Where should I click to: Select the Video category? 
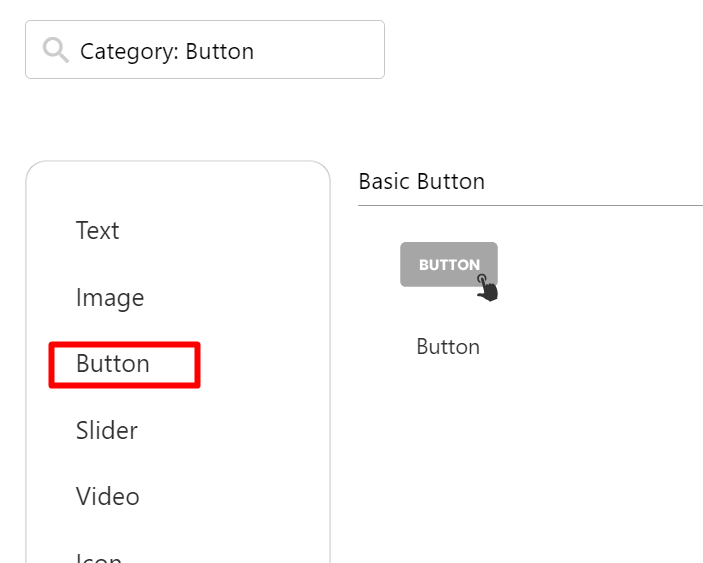pyautogui.click(x=107, y=497)
